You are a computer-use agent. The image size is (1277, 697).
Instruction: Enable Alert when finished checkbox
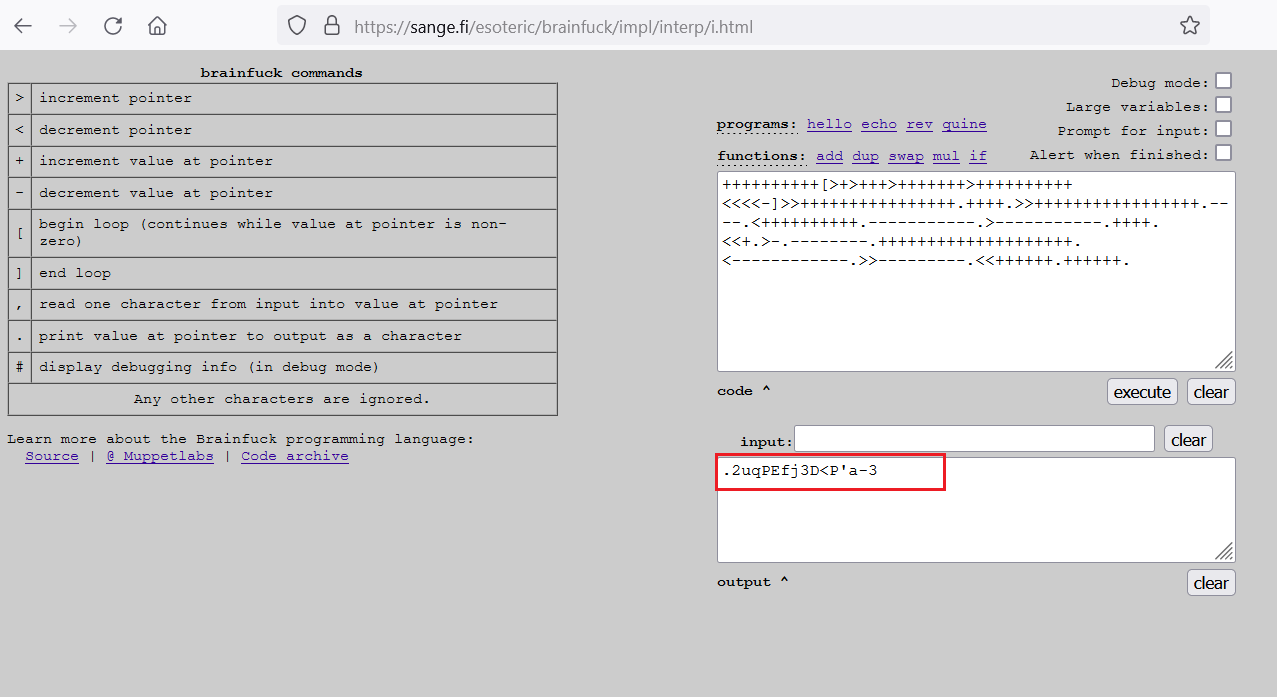tap(1223, 153)
